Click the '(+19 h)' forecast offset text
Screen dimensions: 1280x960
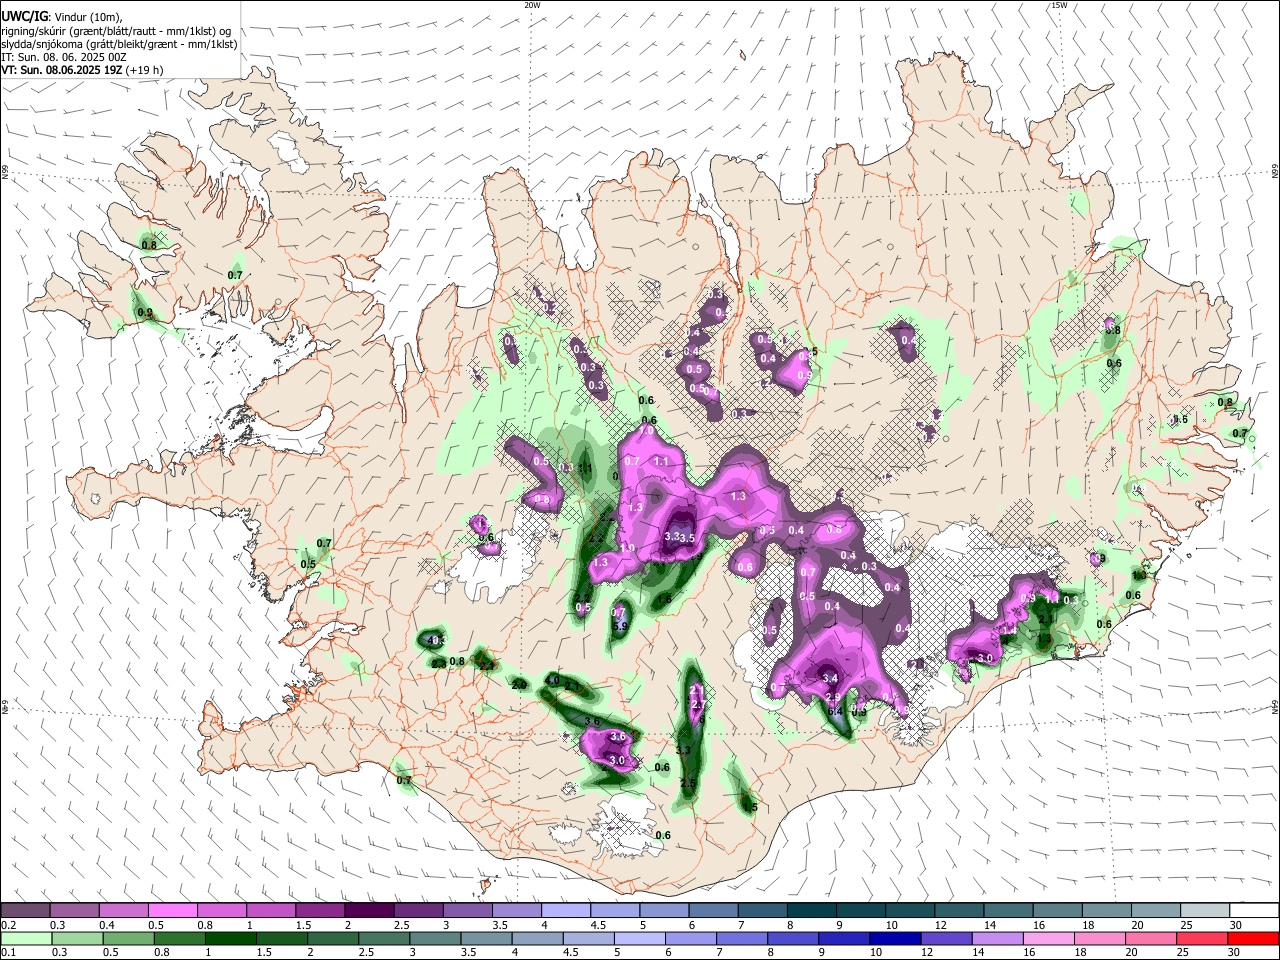click(x=144, y=70)
